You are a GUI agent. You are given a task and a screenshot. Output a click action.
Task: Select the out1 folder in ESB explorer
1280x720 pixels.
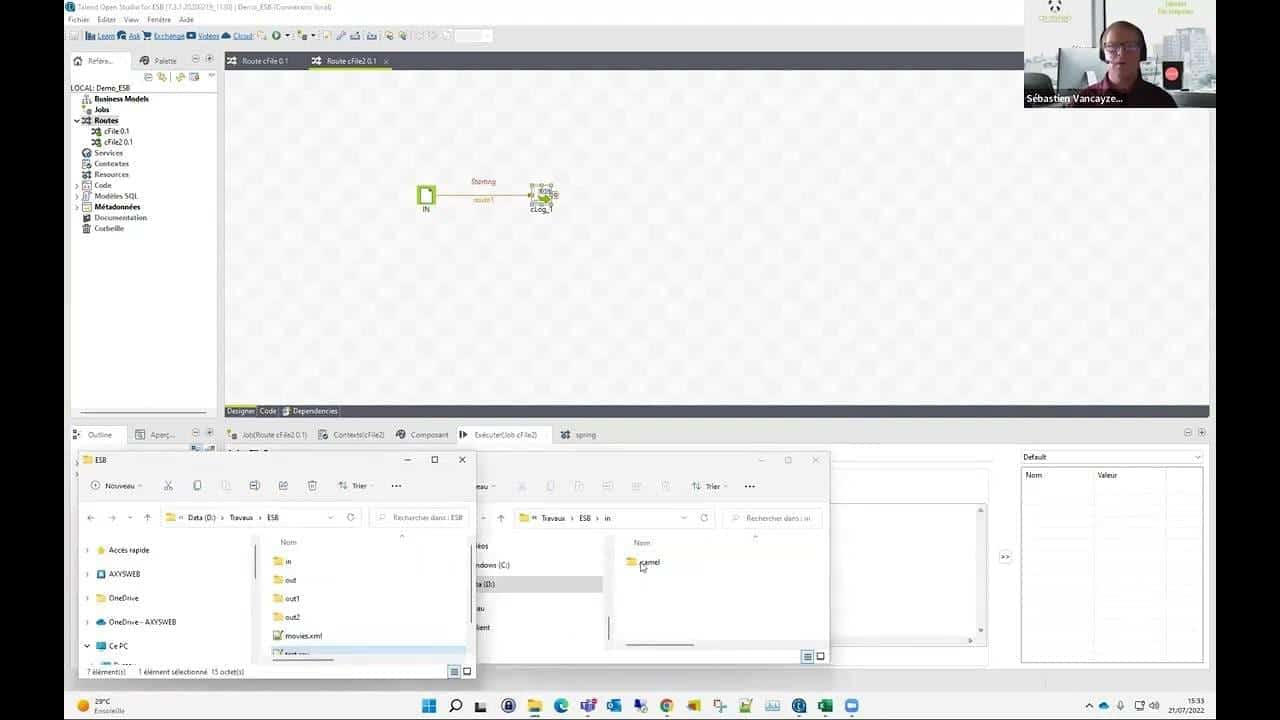click(286, 599)
